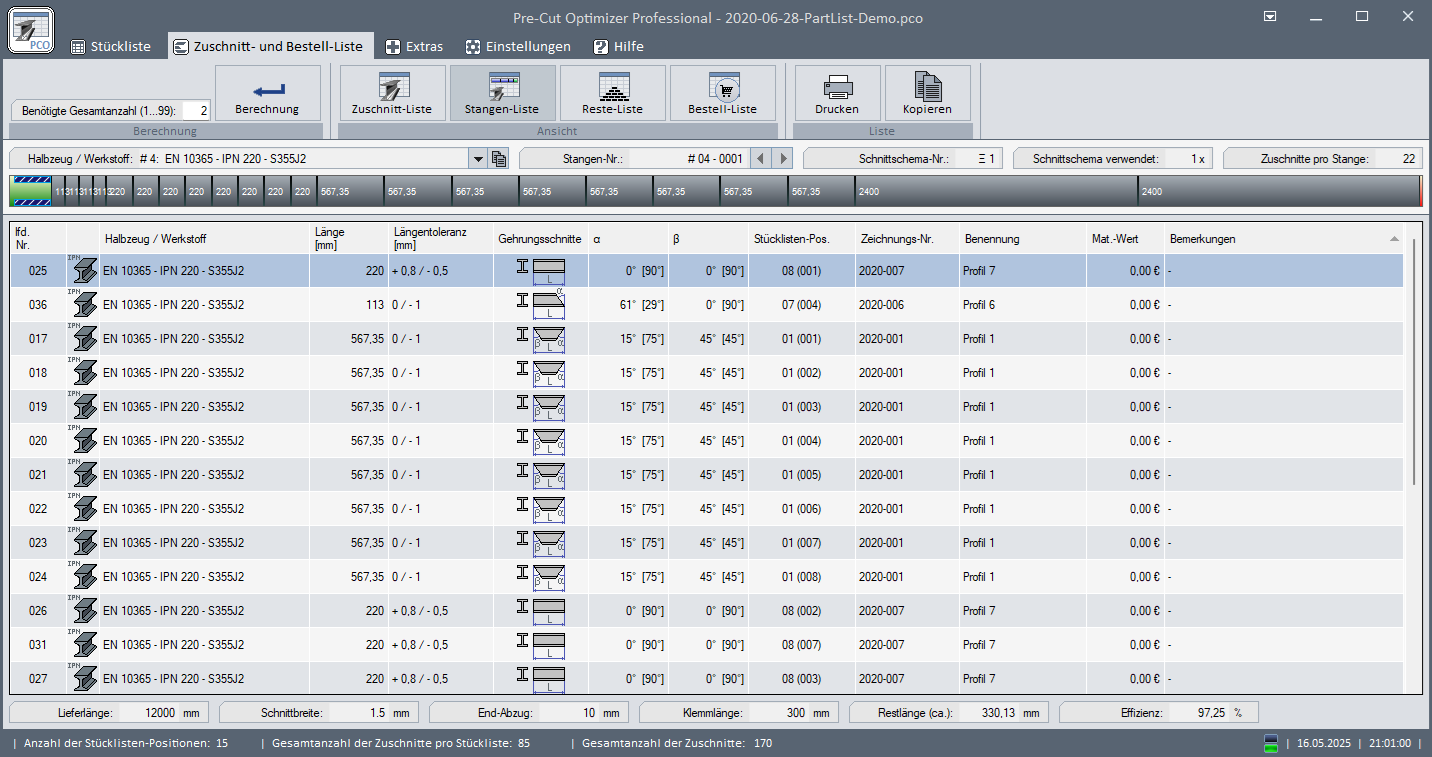Viewport: 1432px width, 757px height.
Task: Click the copy icon beside material dropdown
Action: tap(500, 159)
